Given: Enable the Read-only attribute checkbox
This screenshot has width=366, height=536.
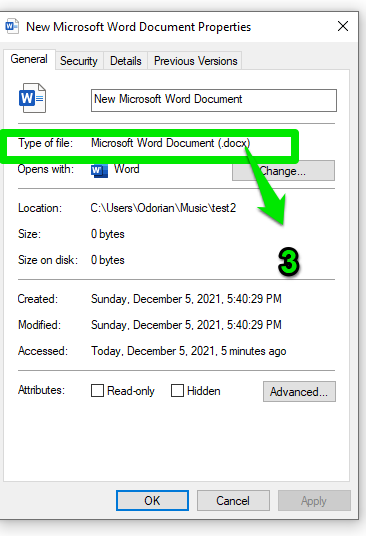Looking at the screenshot, I should click(x=97, y=390).
